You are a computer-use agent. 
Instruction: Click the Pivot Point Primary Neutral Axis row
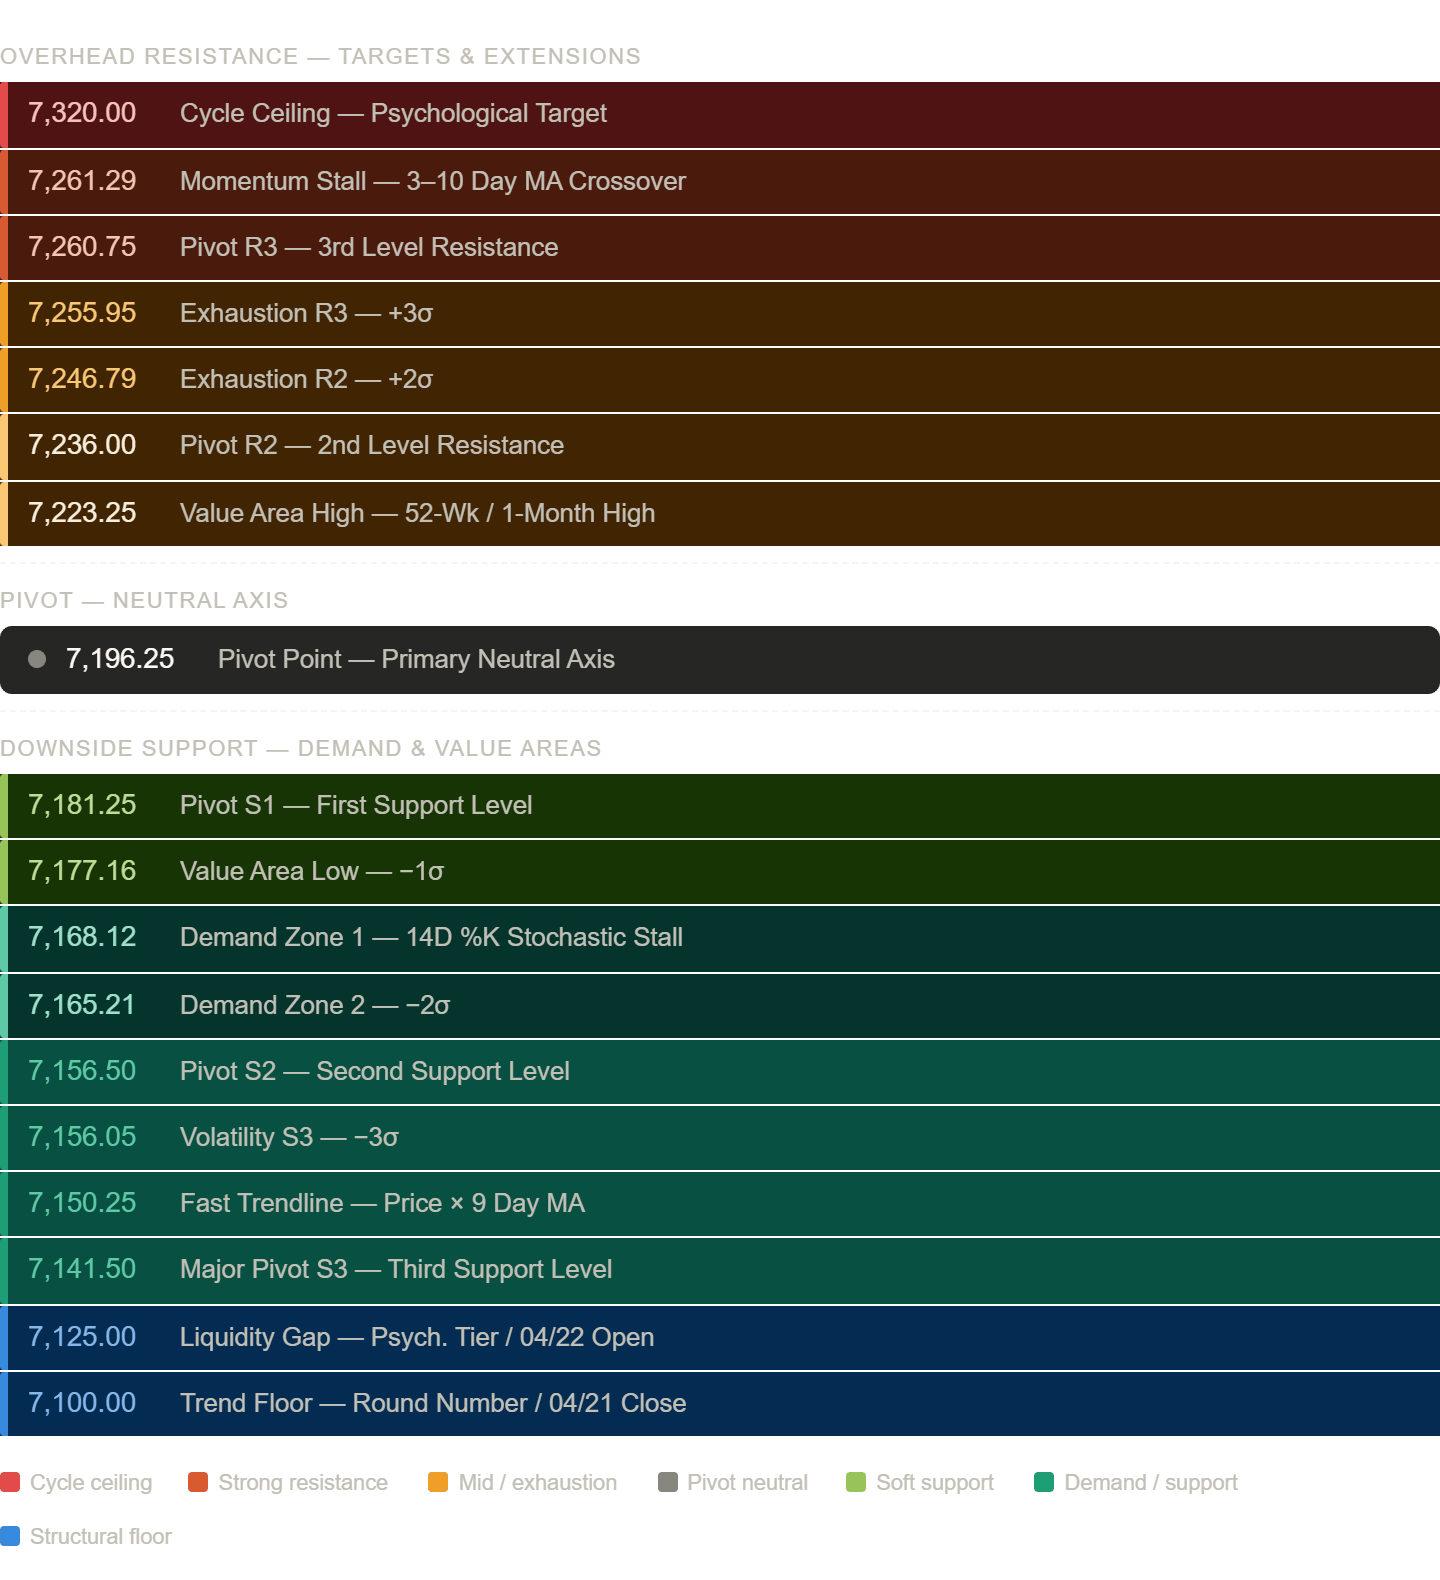(720, 659)
